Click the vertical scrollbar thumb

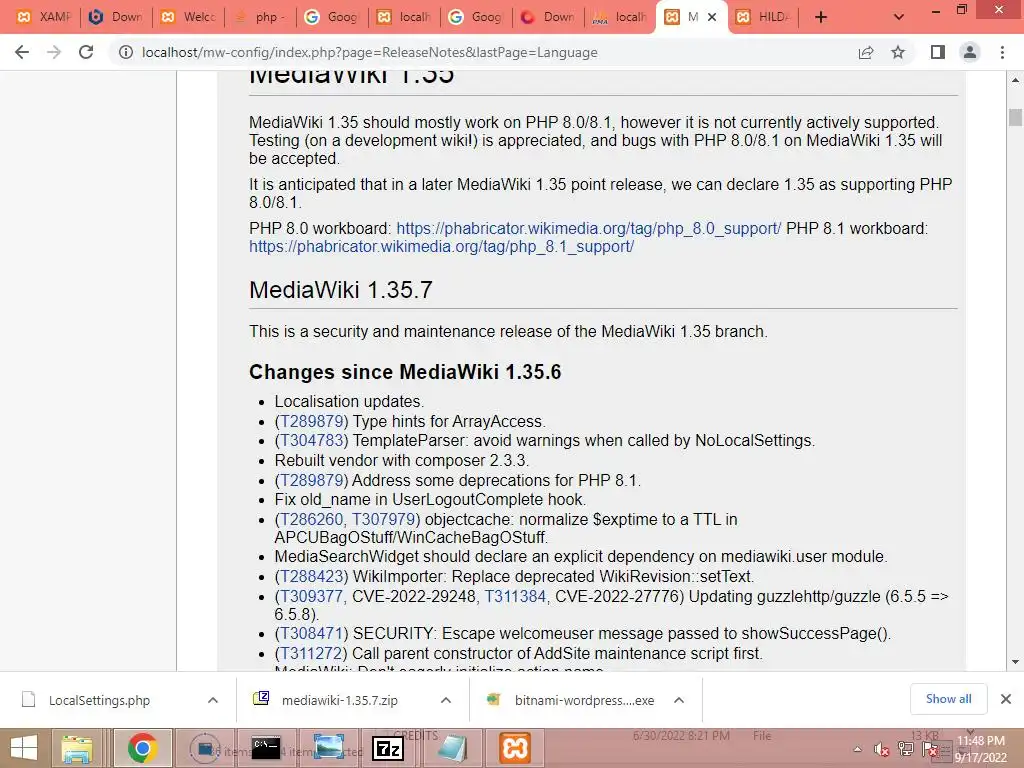coord(1015,117)
